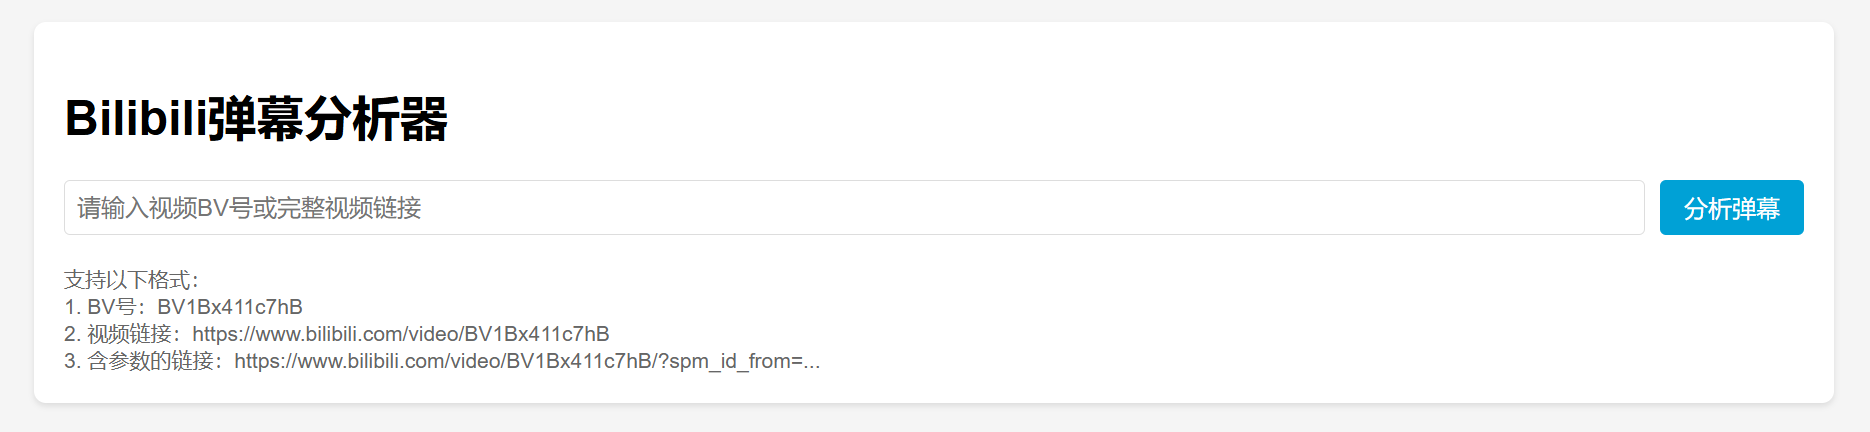The width and height of the screenshot is (1870, 432).
Task: Click "https://" at the start of the third example
Action: click(265, 361)
